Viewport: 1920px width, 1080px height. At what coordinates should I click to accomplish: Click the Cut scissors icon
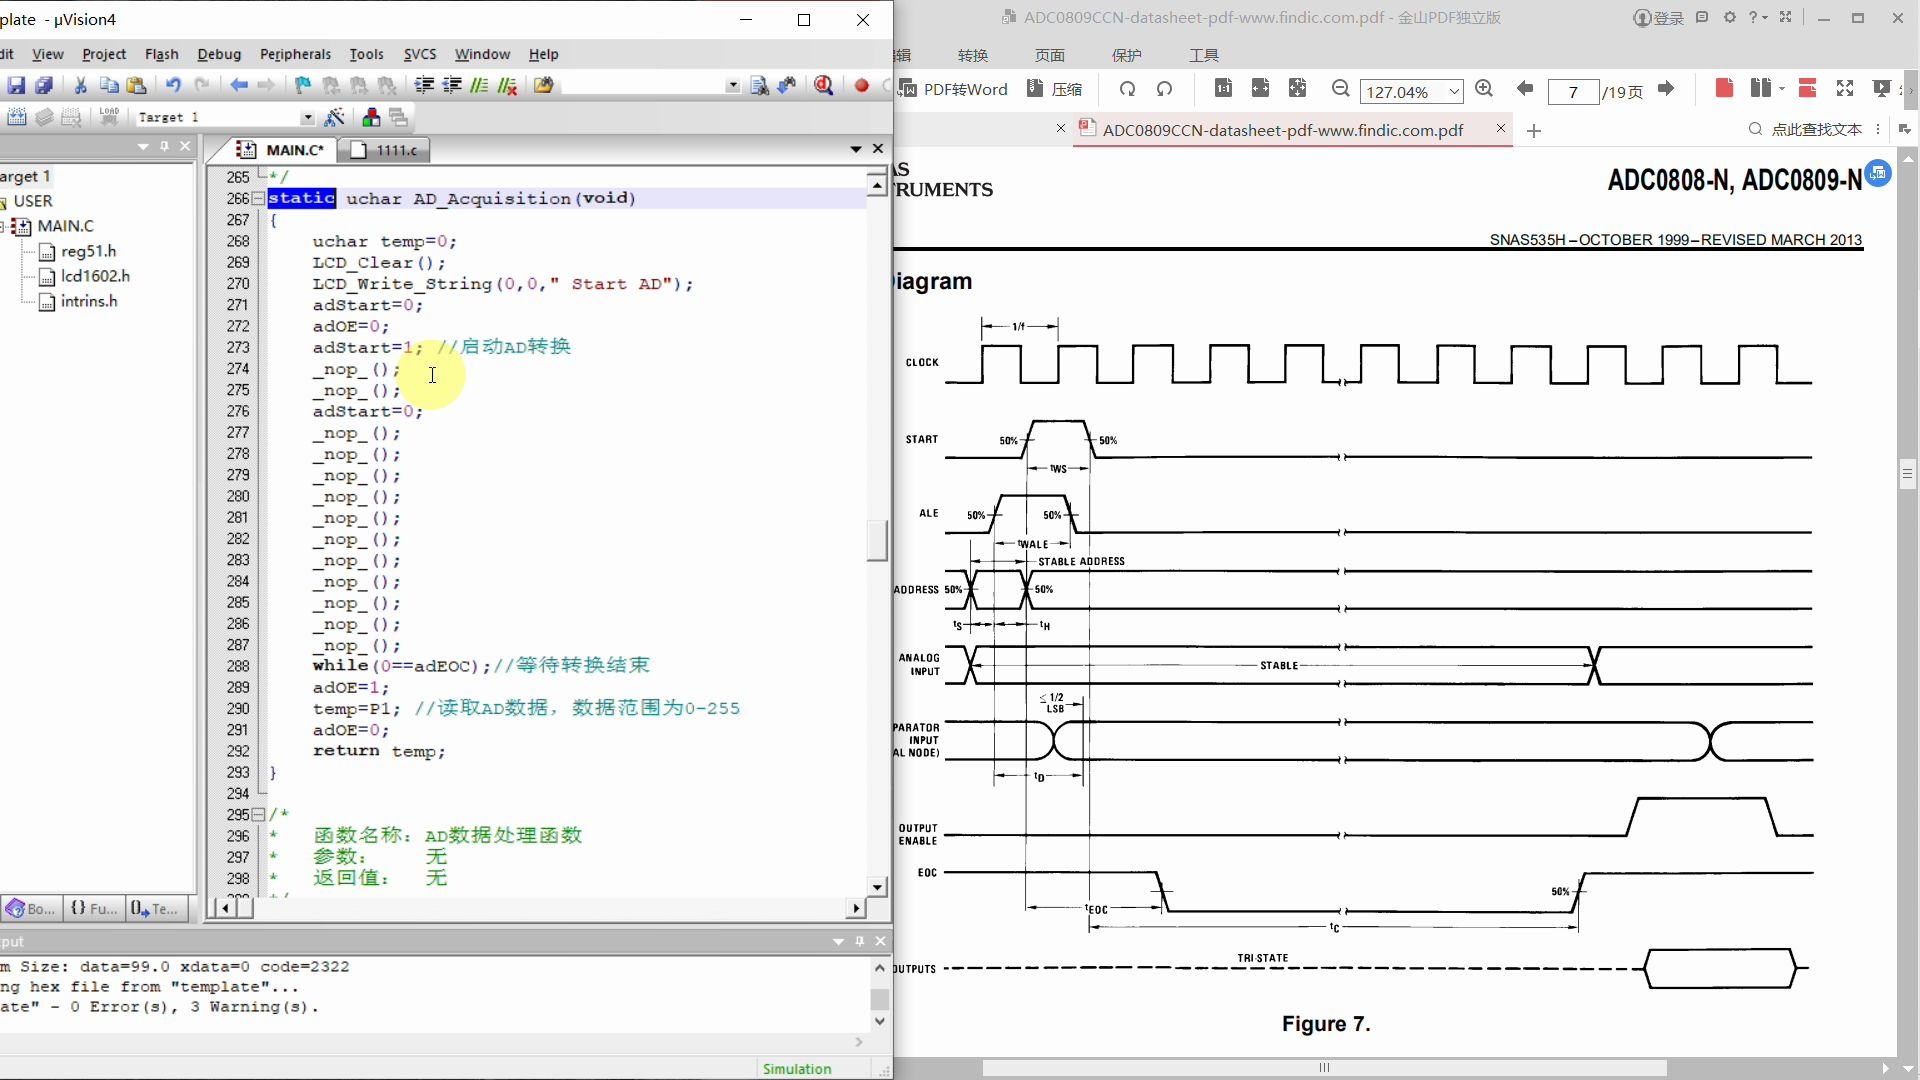click(x=80, y=86)
